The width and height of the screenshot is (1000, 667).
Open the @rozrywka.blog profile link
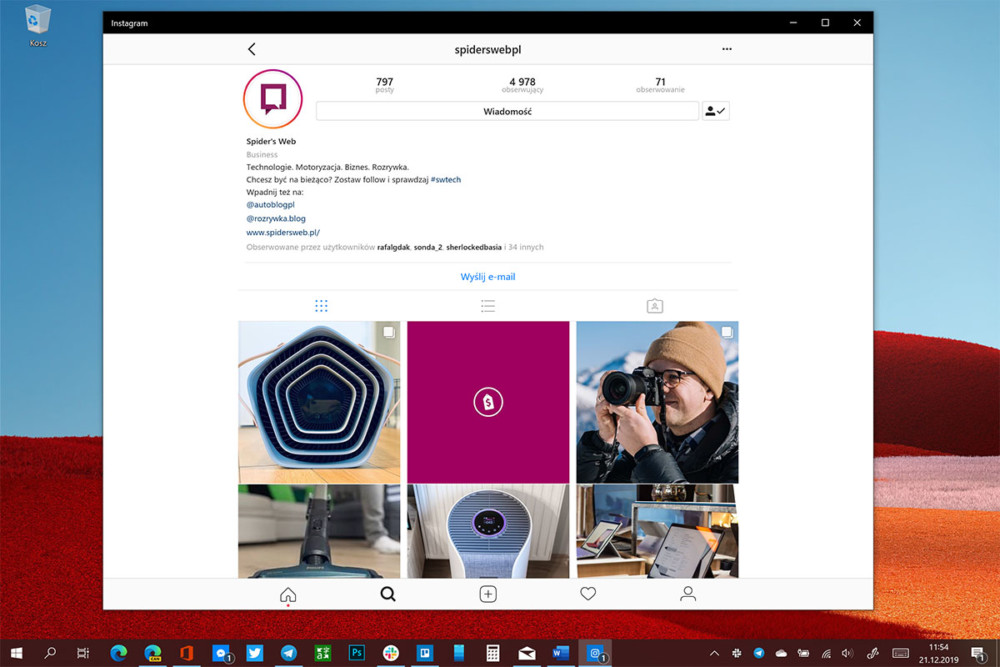tap(276, 219)
